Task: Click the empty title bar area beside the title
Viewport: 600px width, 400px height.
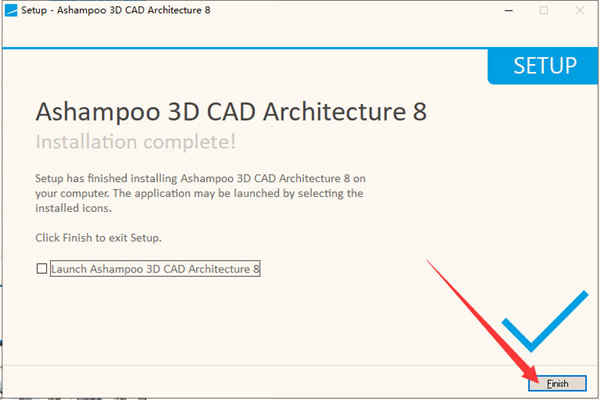Action: 350,10
